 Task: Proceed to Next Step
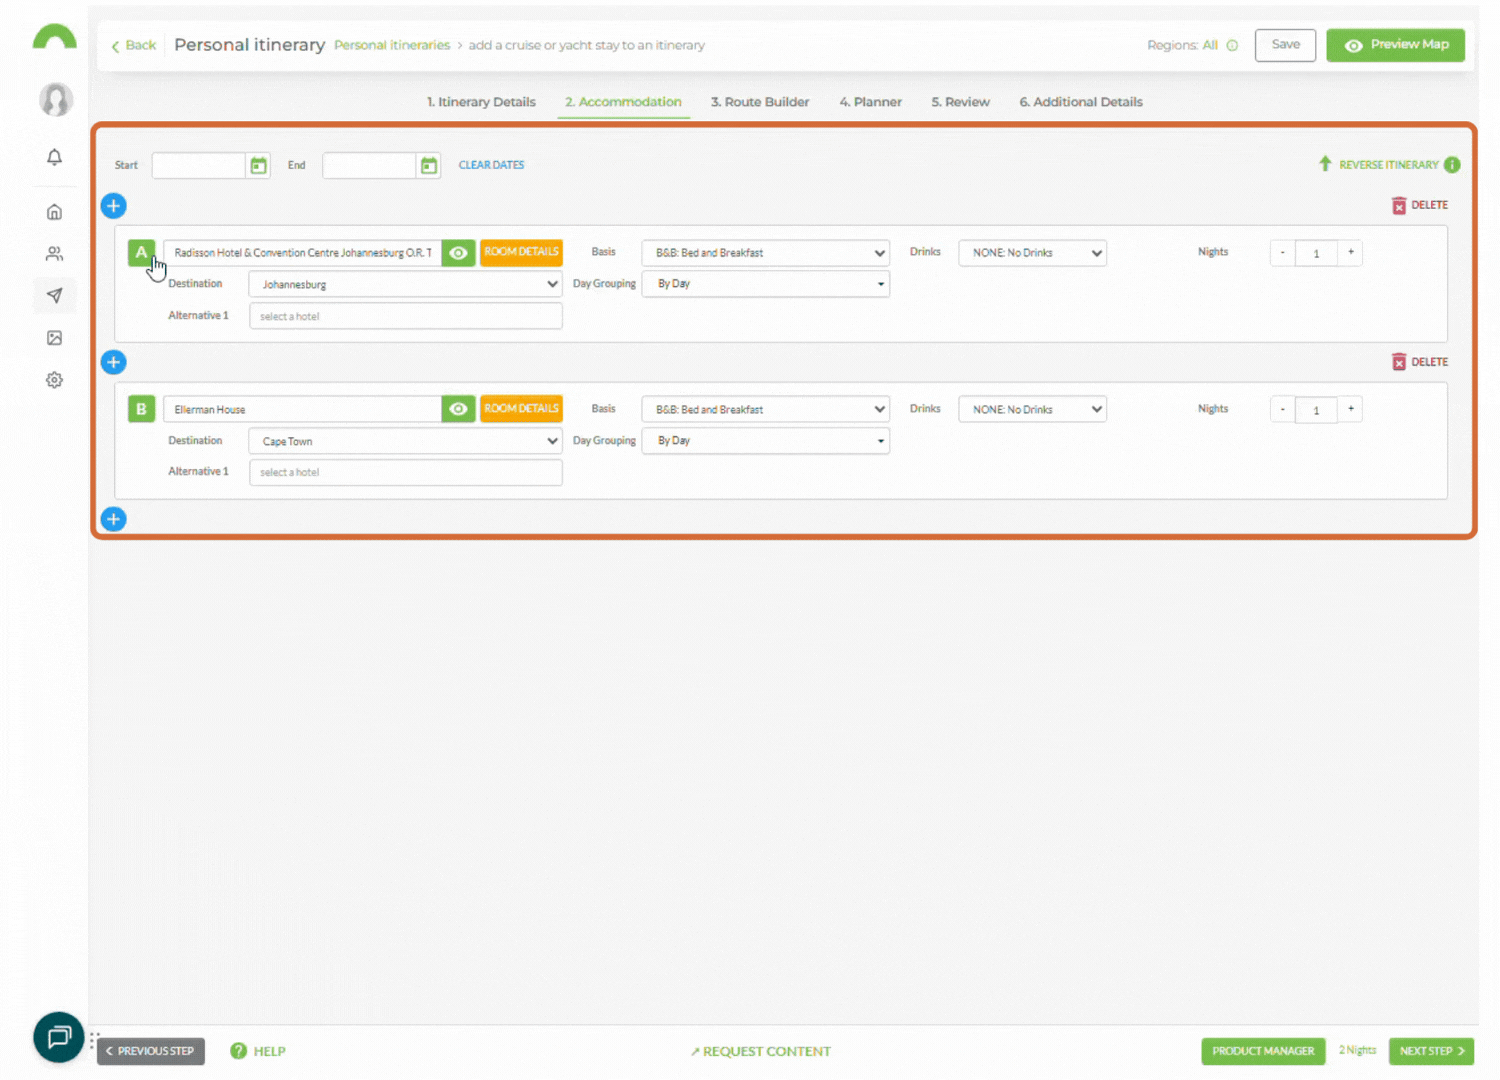1431,1051
